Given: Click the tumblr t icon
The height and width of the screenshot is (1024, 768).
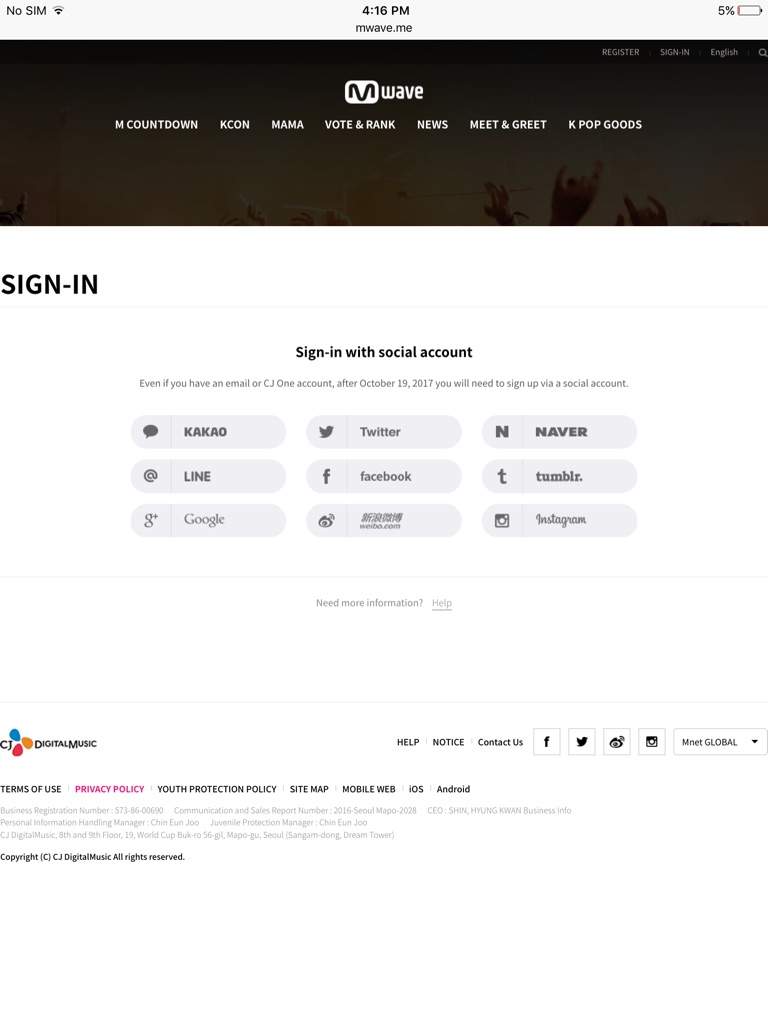Looking at the screenshot, I should coord(502,476).
